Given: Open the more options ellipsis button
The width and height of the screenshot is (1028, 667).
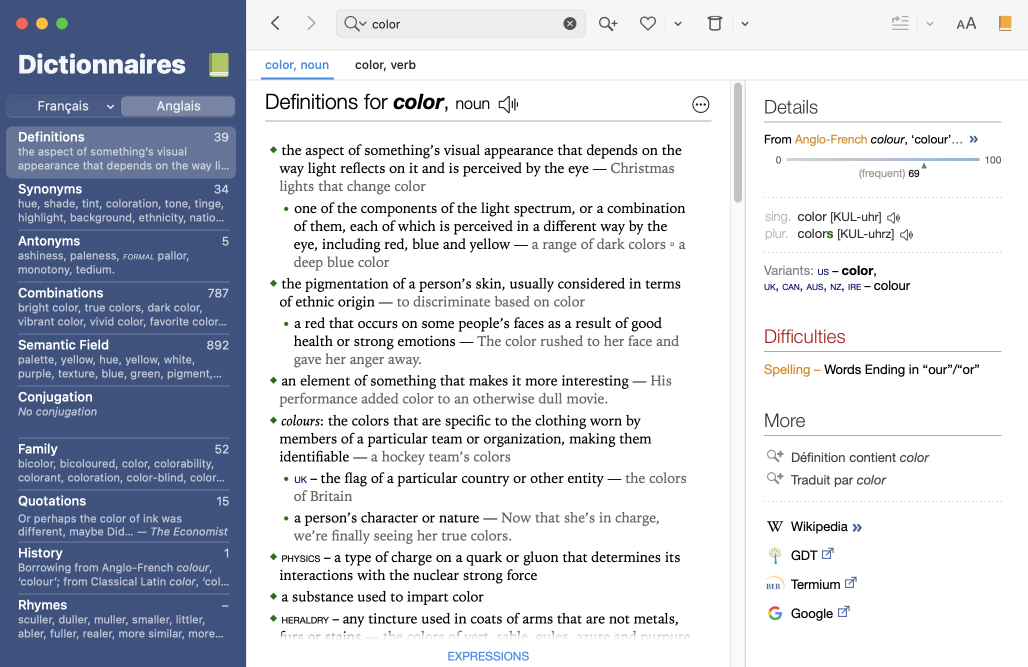Looking at the screenshot, I should 700,104.
